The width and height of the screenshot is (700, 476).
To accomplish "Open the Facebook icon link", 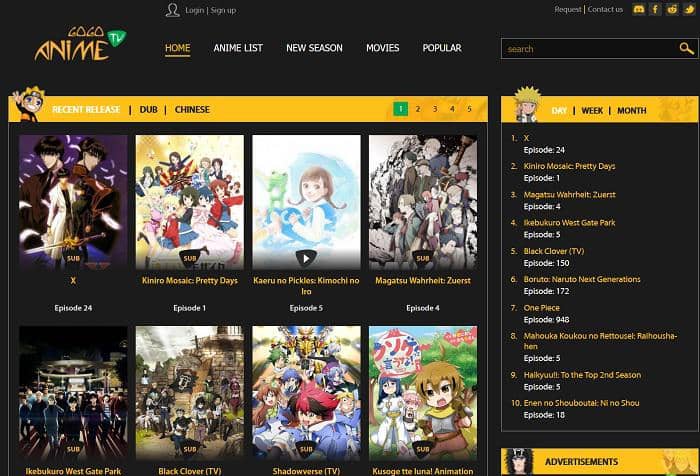I will tap(655, 9).
